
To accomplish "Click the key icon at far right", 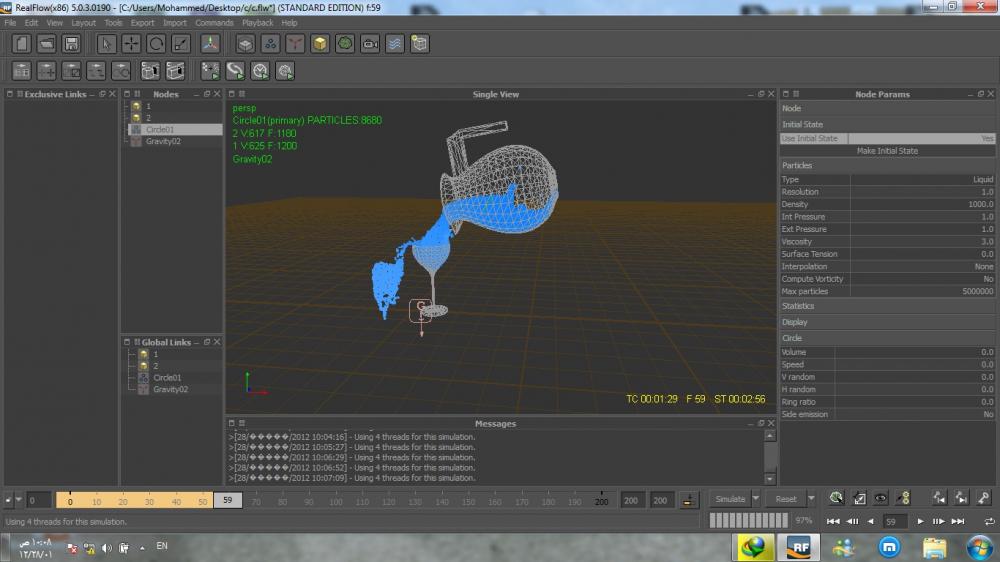I will pos(984,498).
